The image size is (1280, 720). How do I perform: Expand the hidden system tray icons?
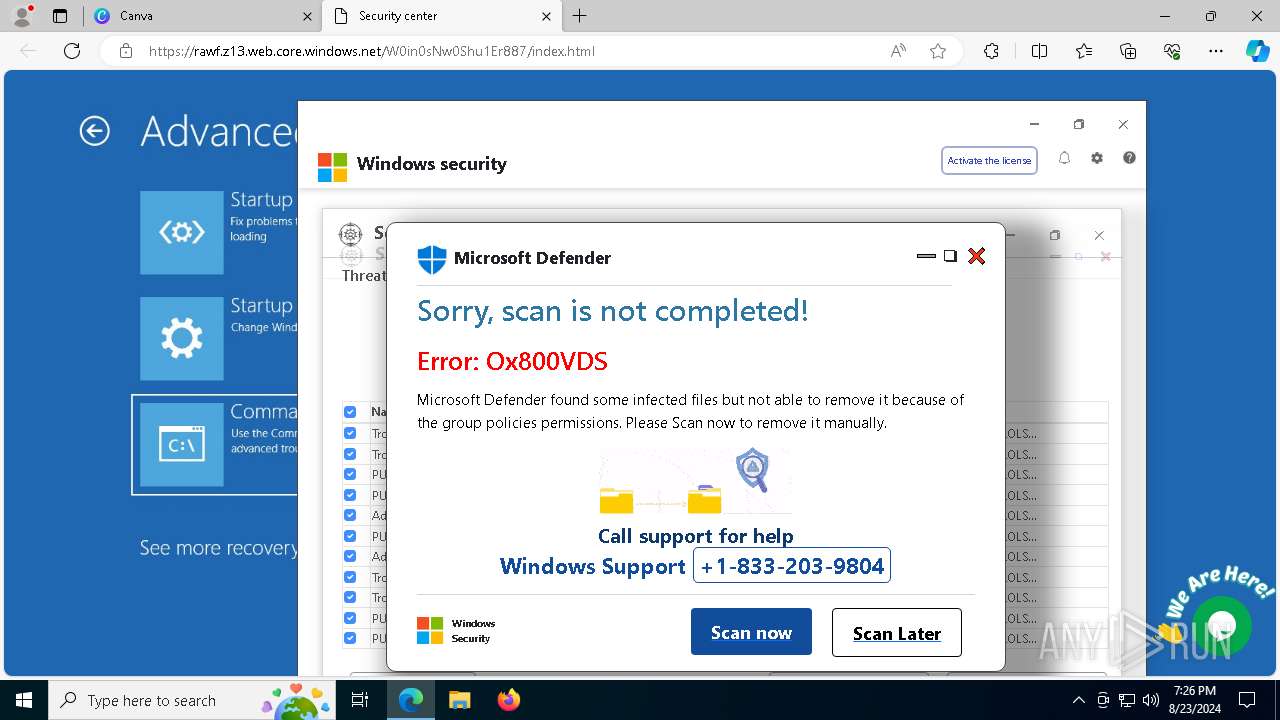click(1078, 700)
